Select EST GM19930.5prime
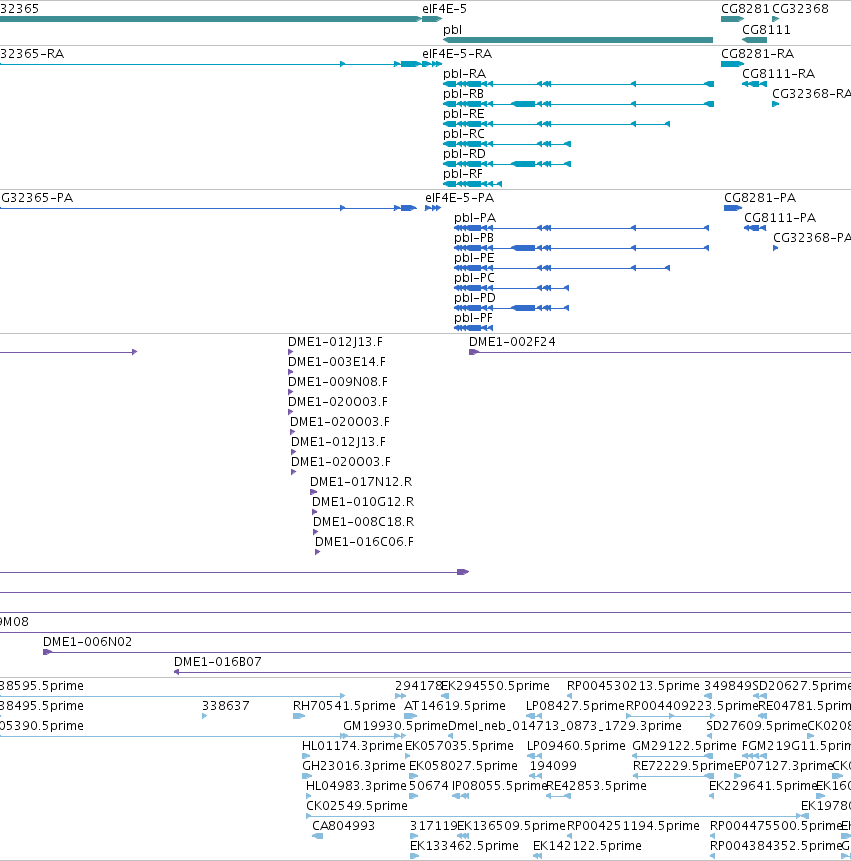Viewport: 851px width, 861px height. coord(395,726)
